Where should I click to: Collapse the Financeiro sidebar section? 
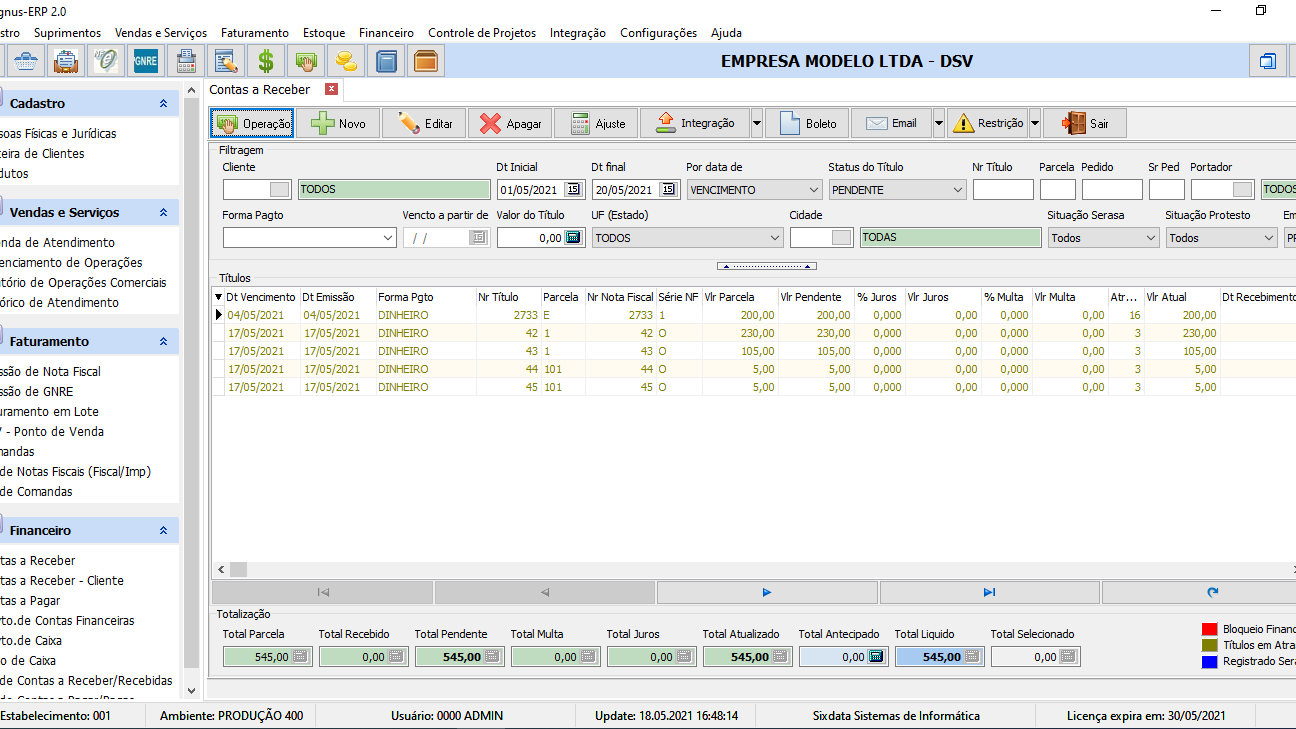163,530
